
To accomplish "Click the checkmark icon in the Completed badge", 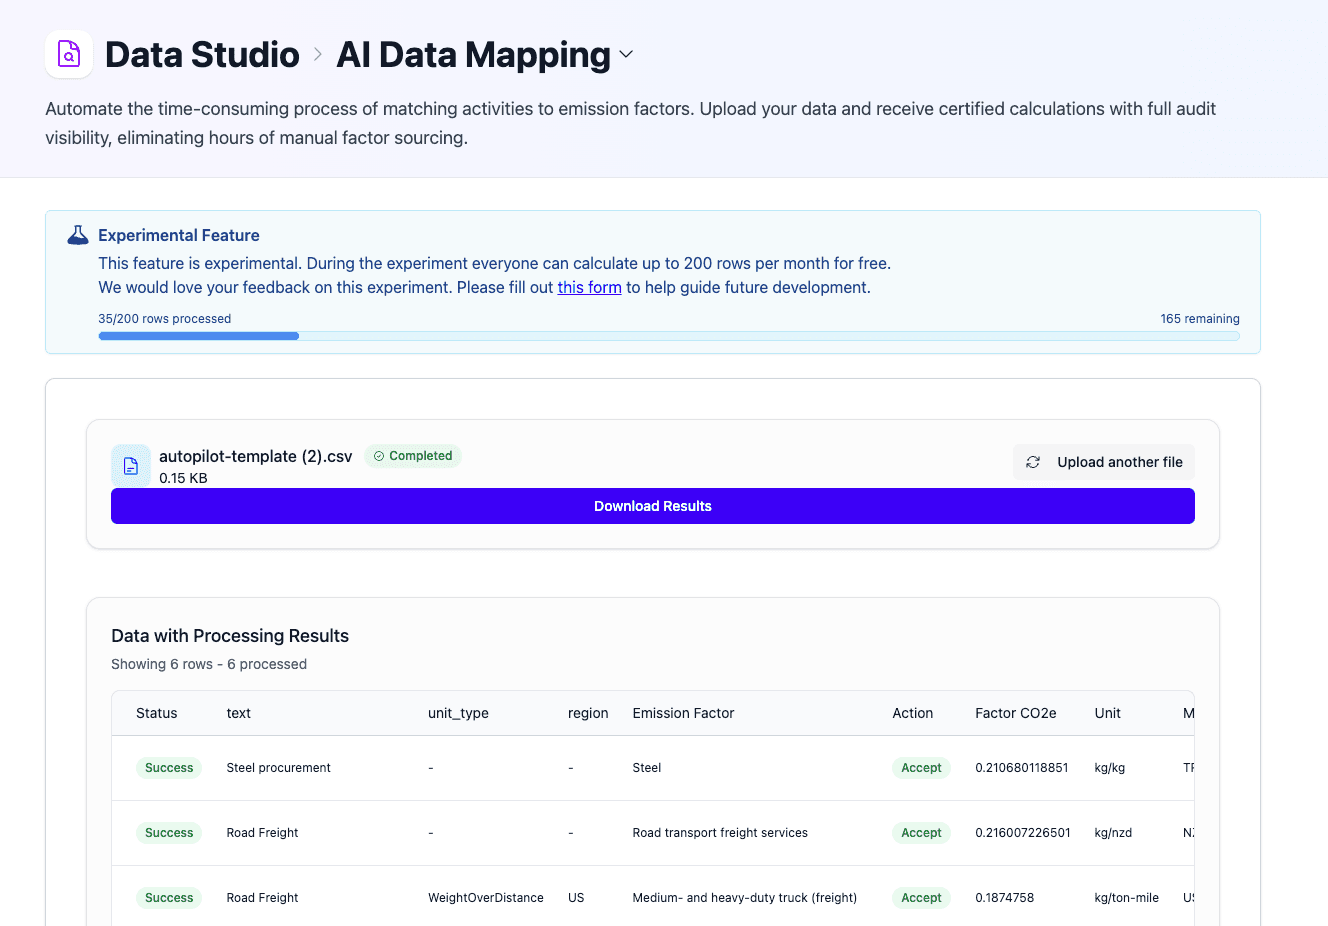I will click(379, 456).
